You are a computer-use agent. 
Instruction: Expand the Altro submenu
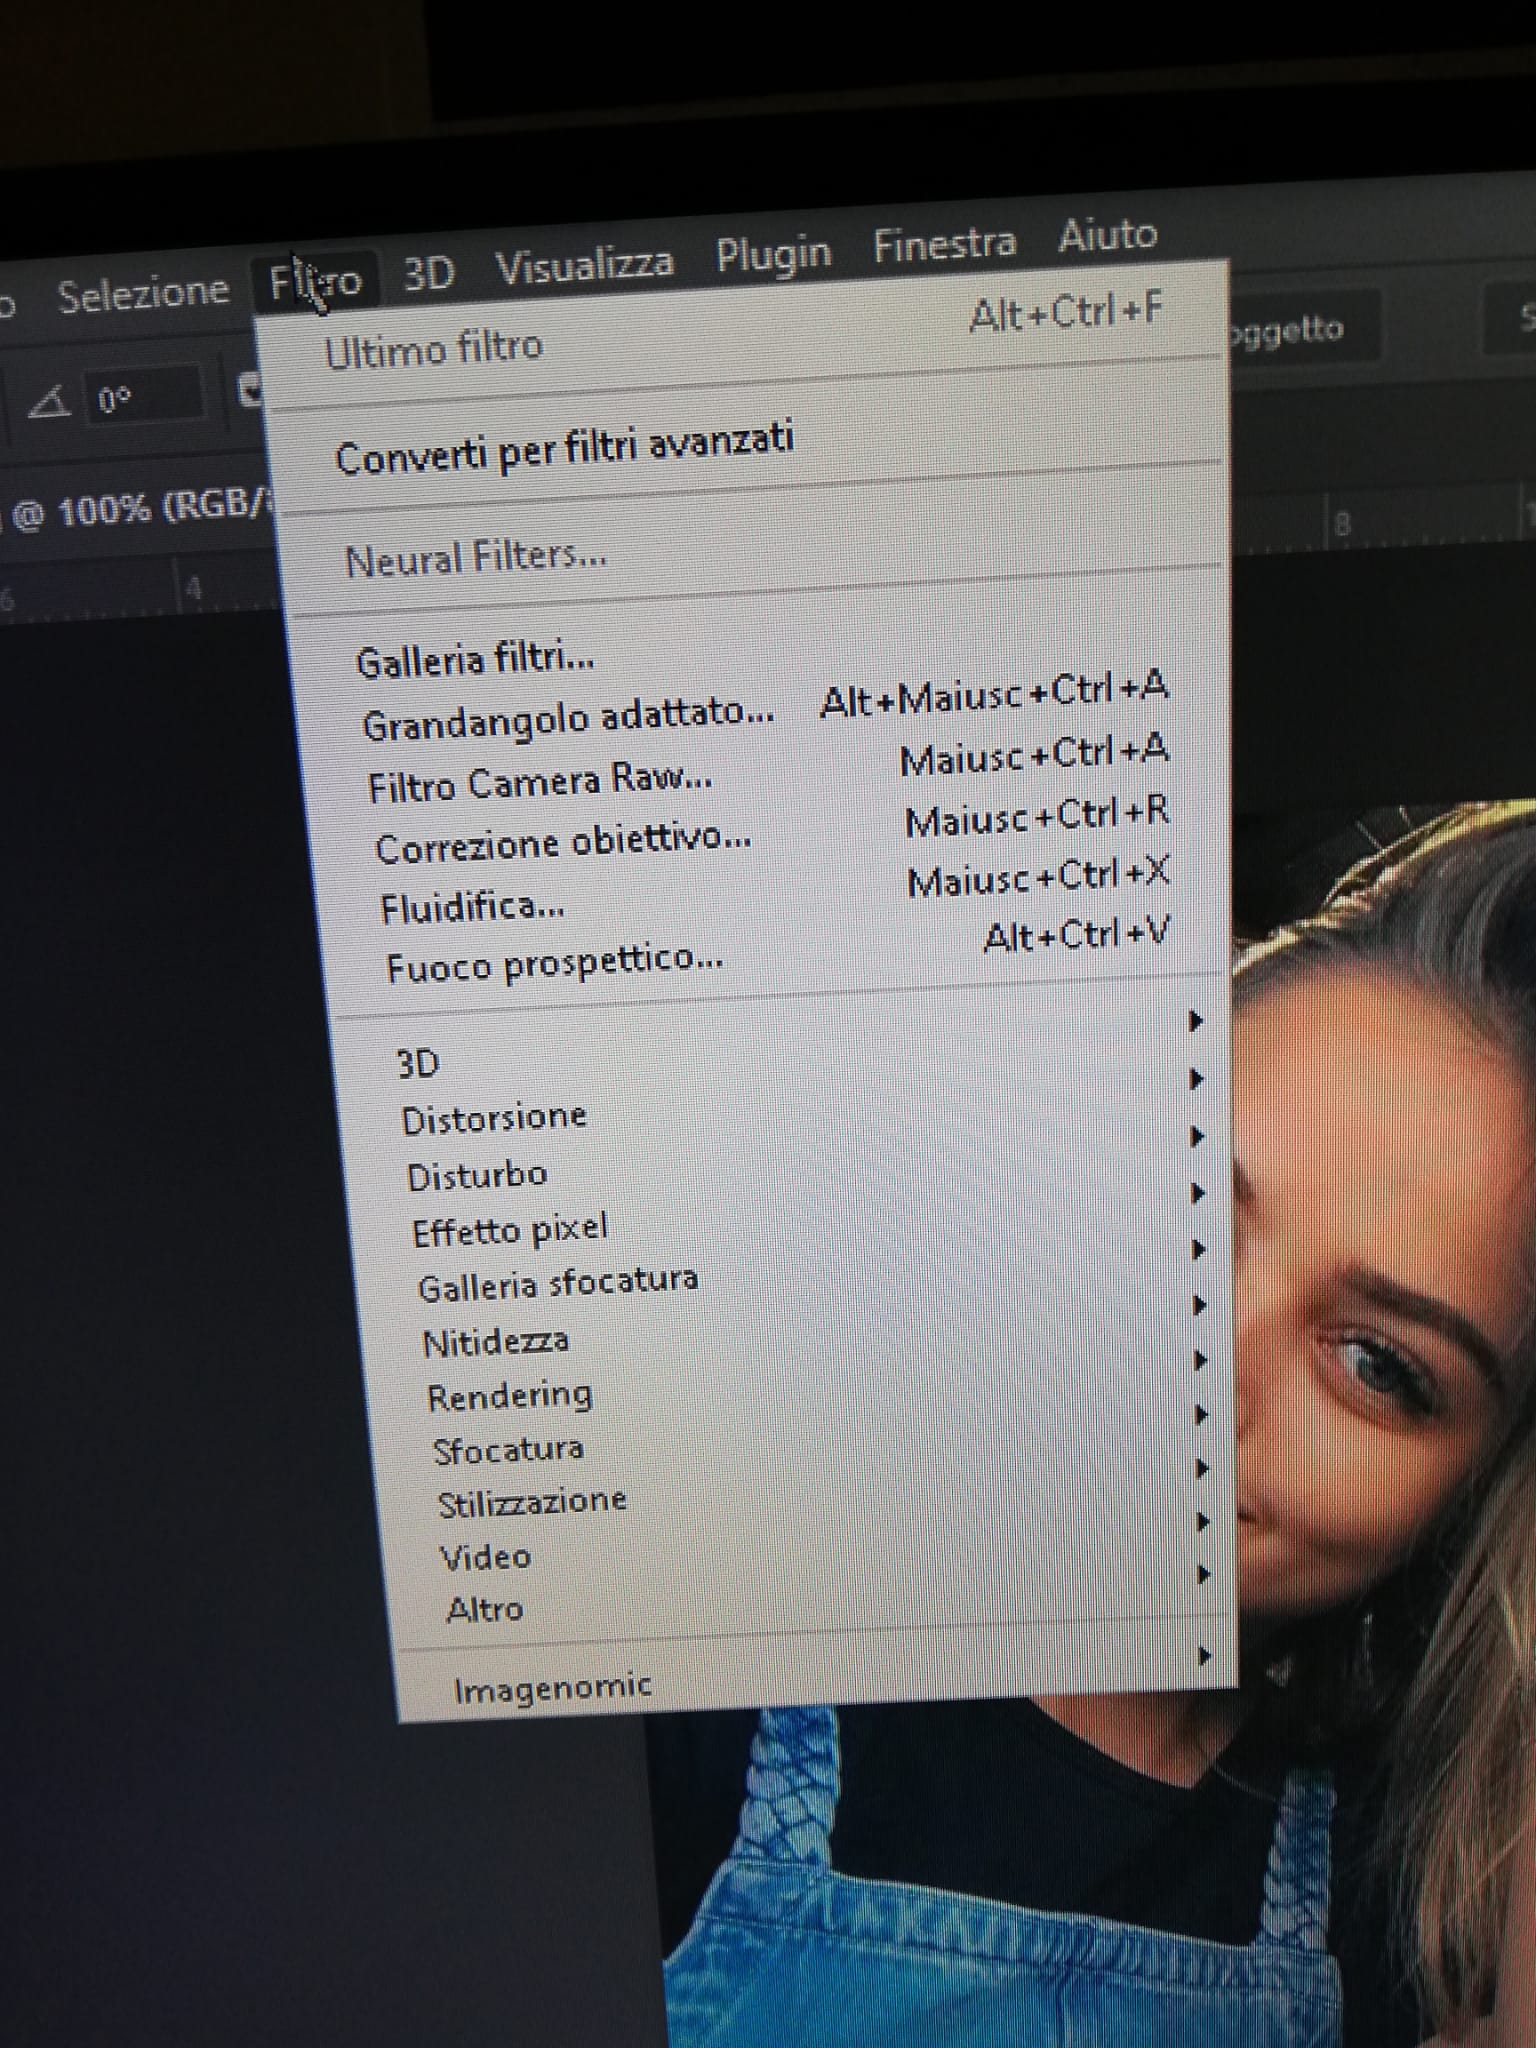830,1592
